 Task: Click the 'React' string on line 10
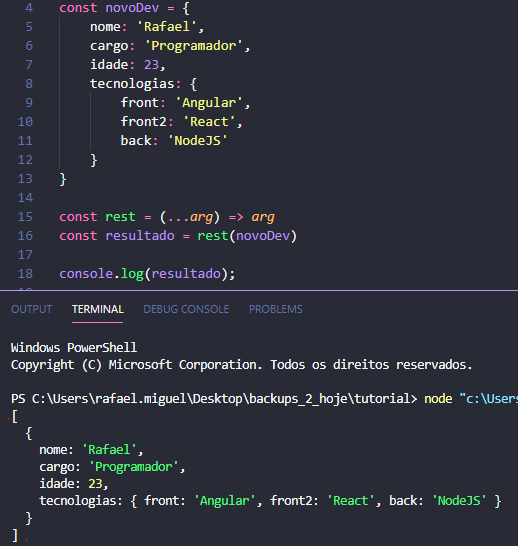tap(209, 122)
